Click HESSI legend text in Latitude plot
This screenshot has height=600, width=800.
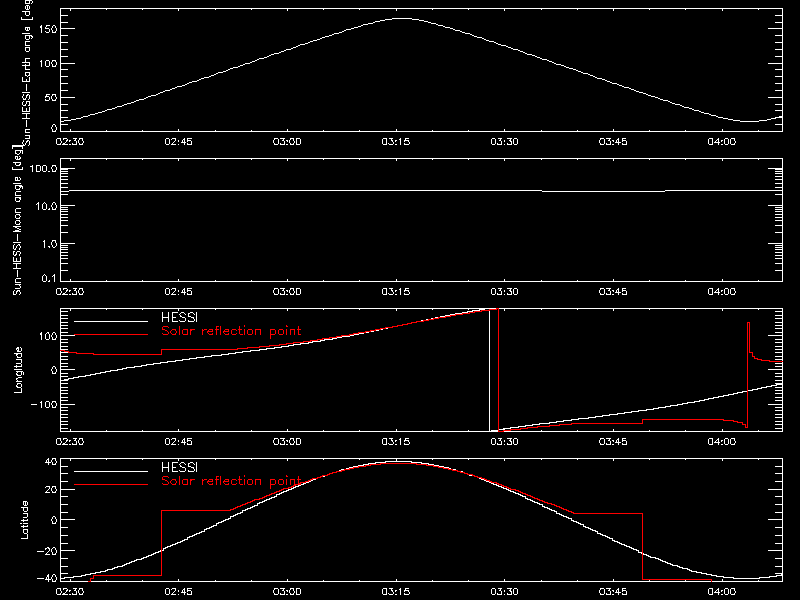pyautogui.click(x=180, y=467)
